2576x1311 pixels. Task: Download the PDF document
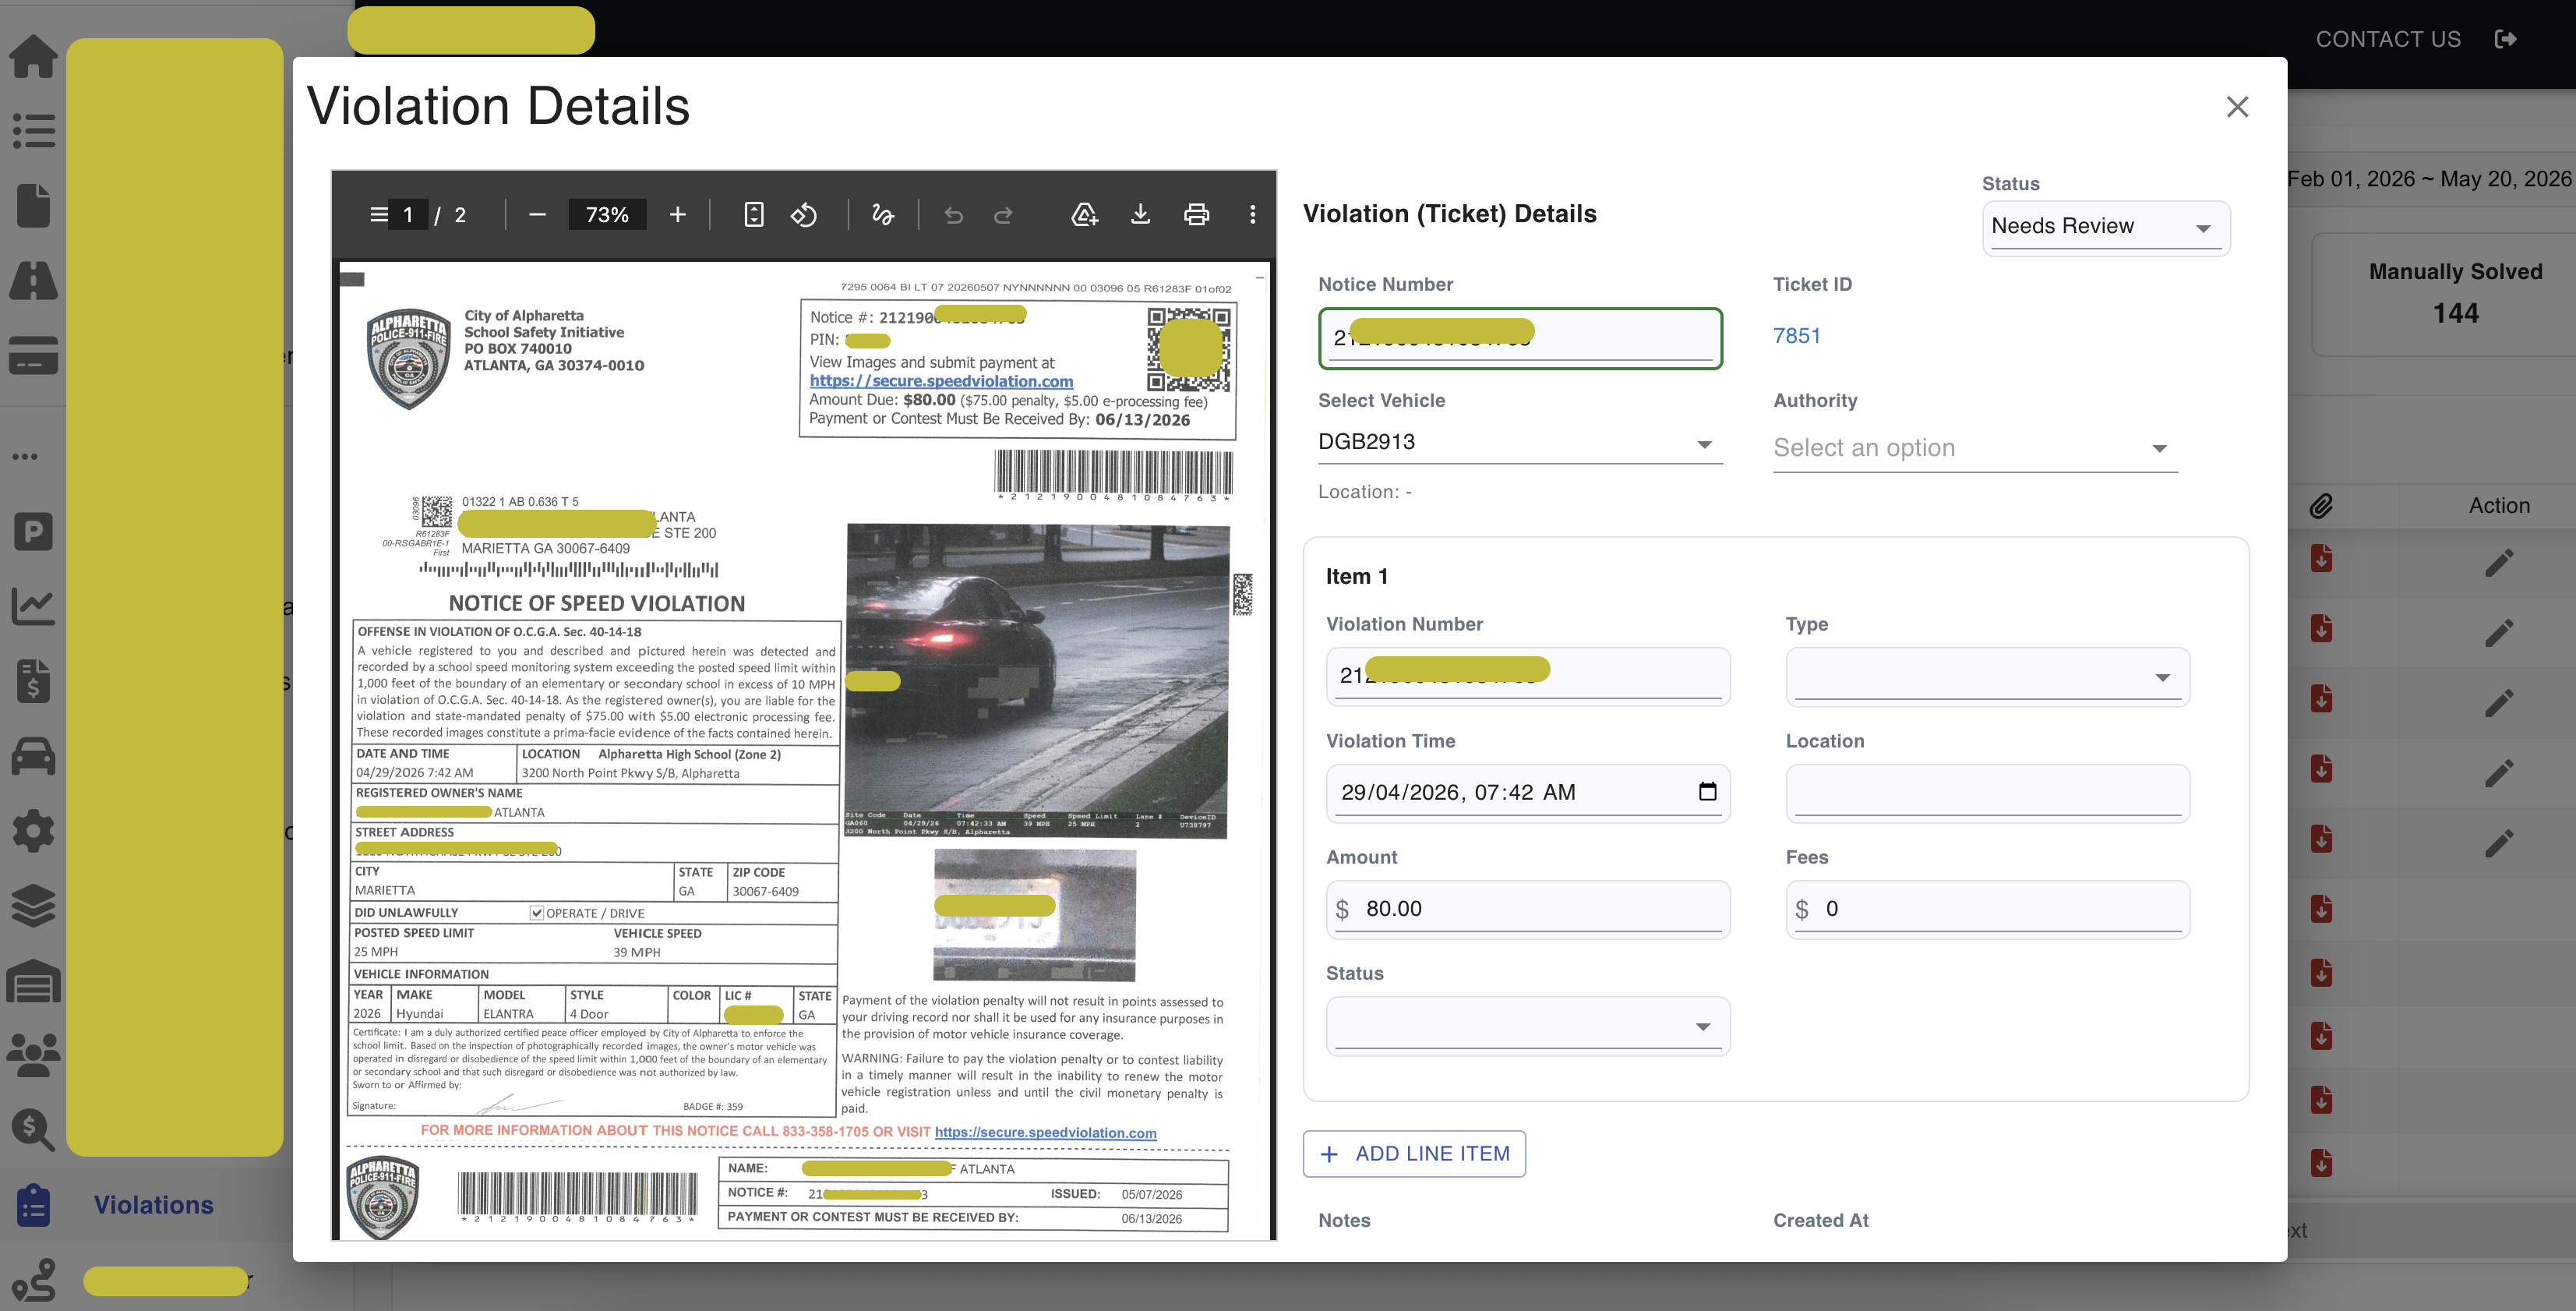(1140, 215)
